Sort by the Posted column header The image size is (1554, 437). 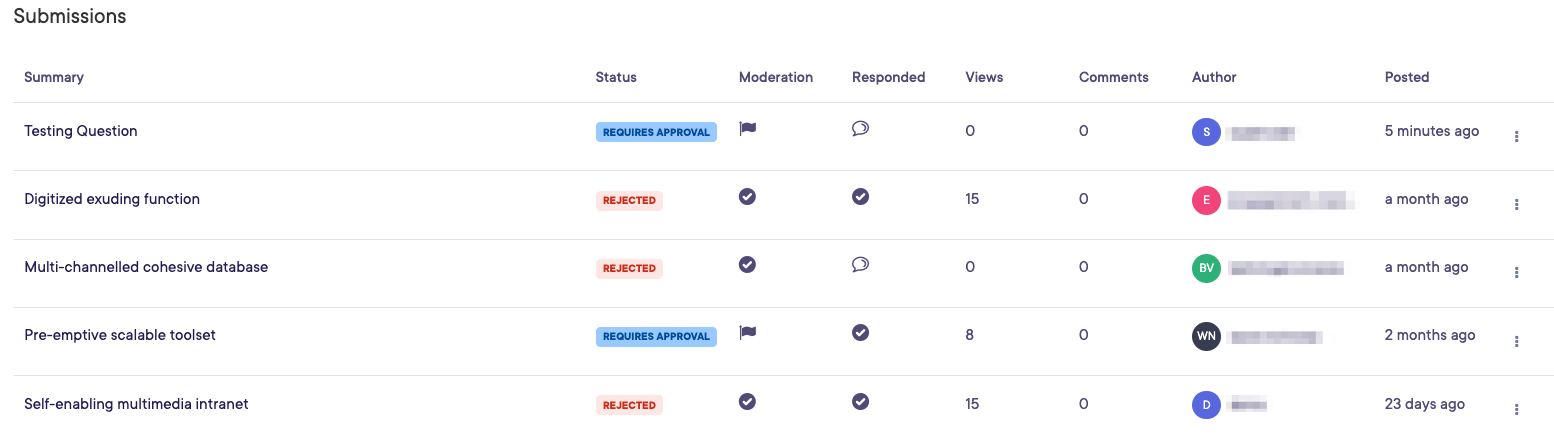coord(1406,77)
